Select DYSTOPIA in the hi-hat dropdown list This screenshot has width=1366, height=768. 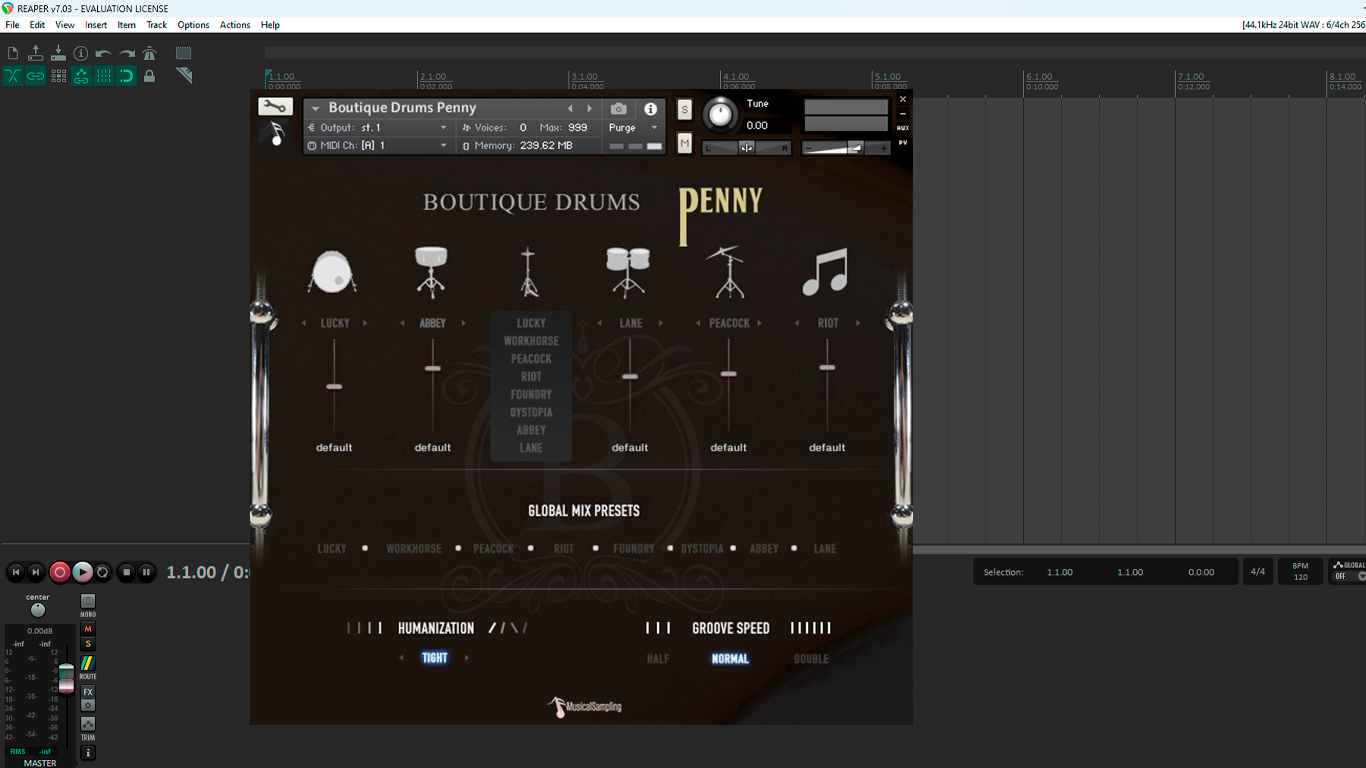531,412
